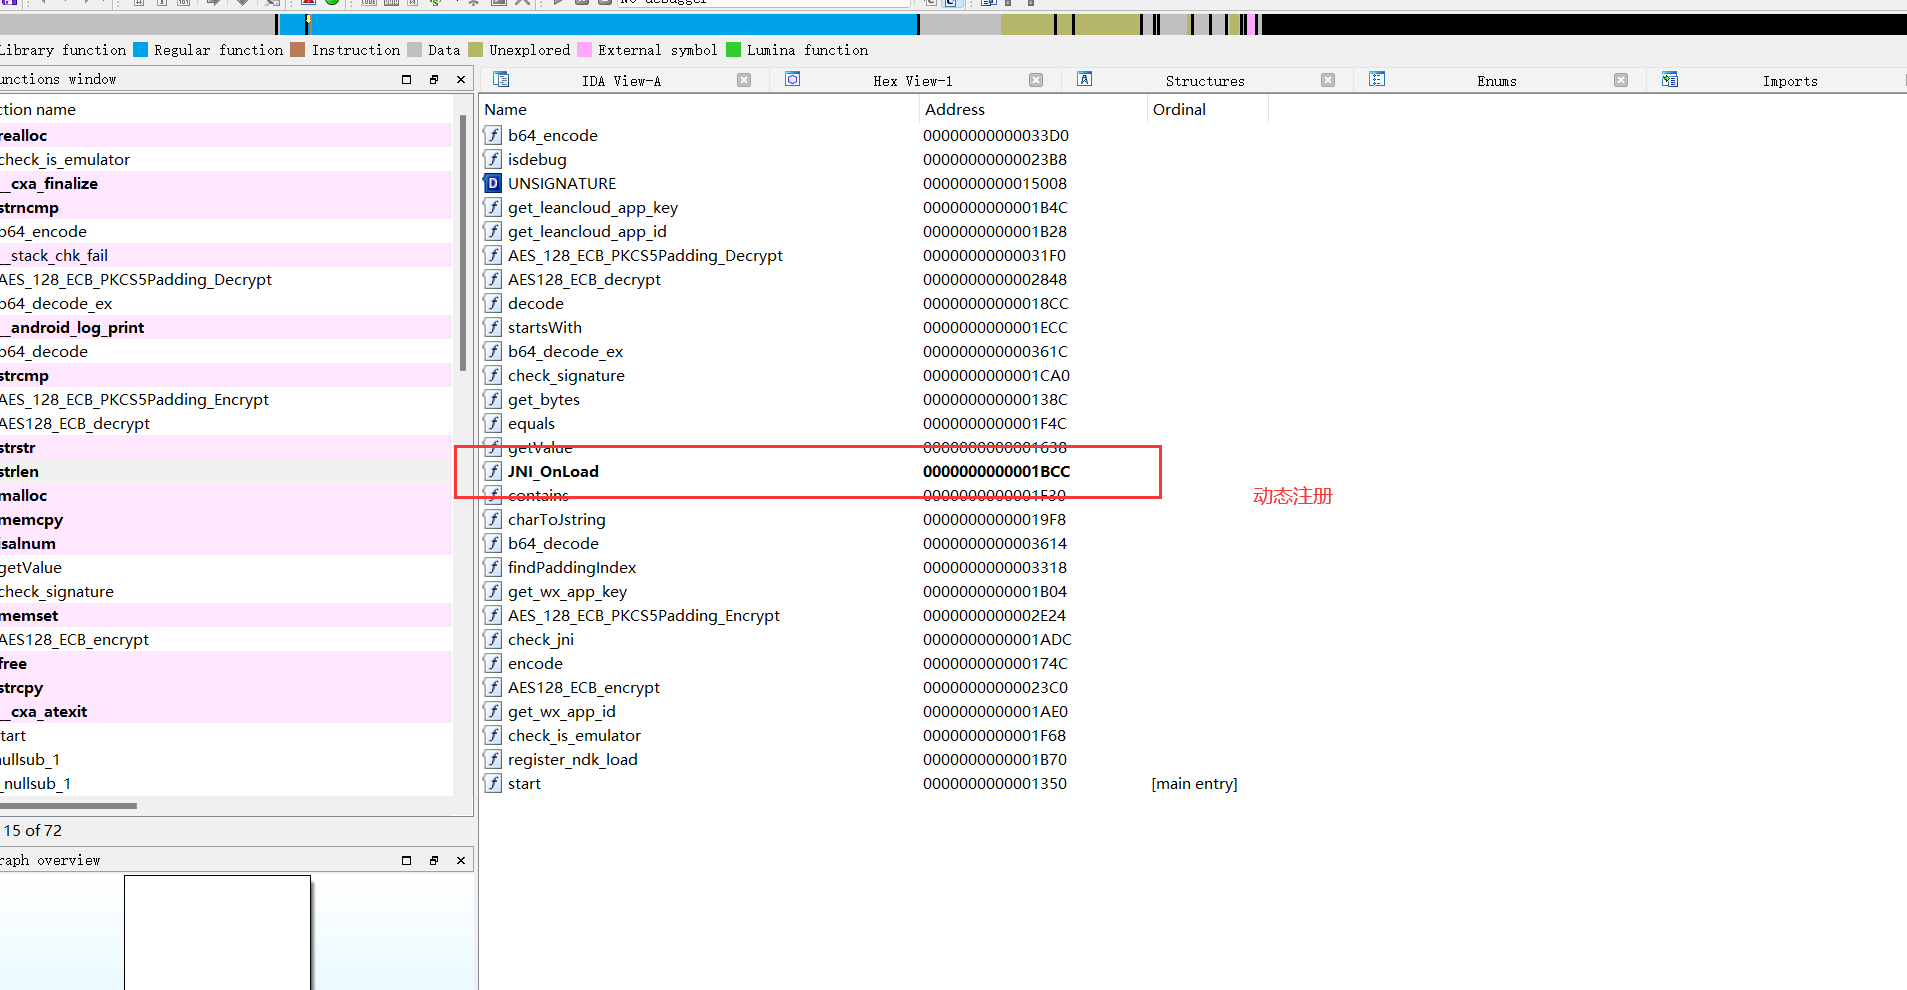
Task: Click the function icon beside register_ndk_load
Action: coord(493,759)
